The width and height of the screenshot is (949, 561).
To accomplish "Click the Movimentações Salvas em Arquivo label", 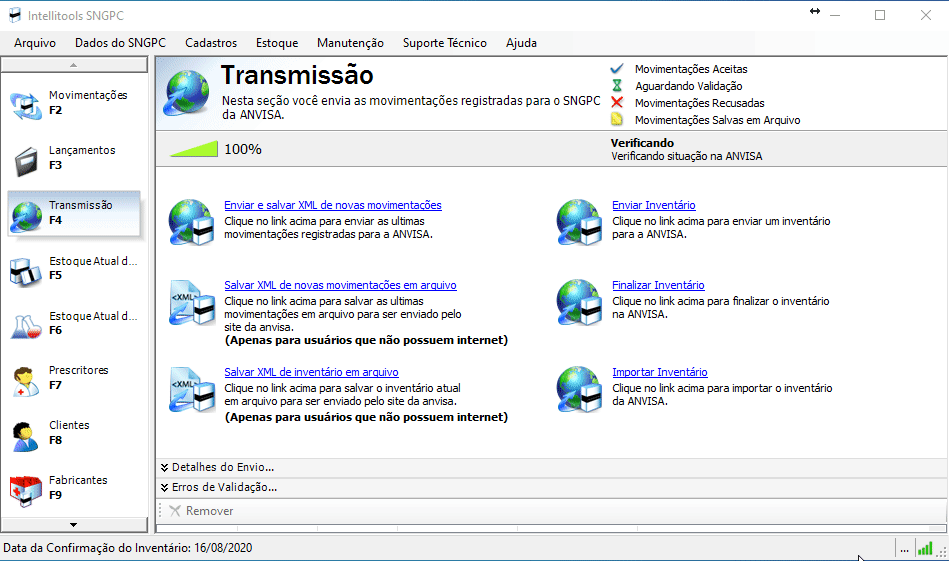I will 717,120.
